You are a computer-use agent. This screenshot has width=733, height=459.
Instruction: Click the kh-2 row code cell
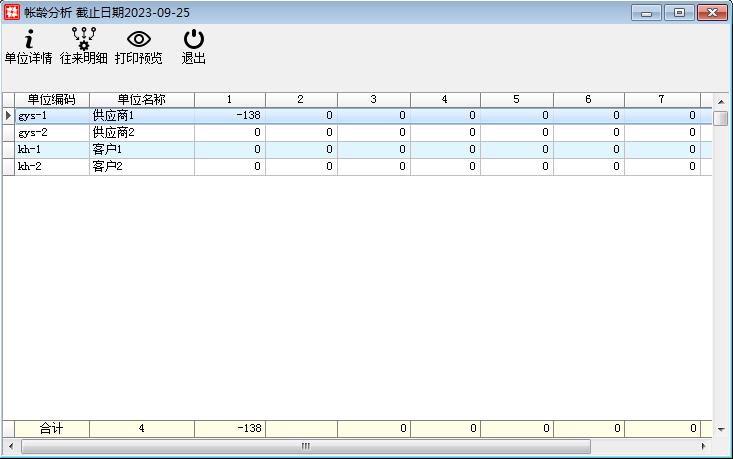coord(52,167)
